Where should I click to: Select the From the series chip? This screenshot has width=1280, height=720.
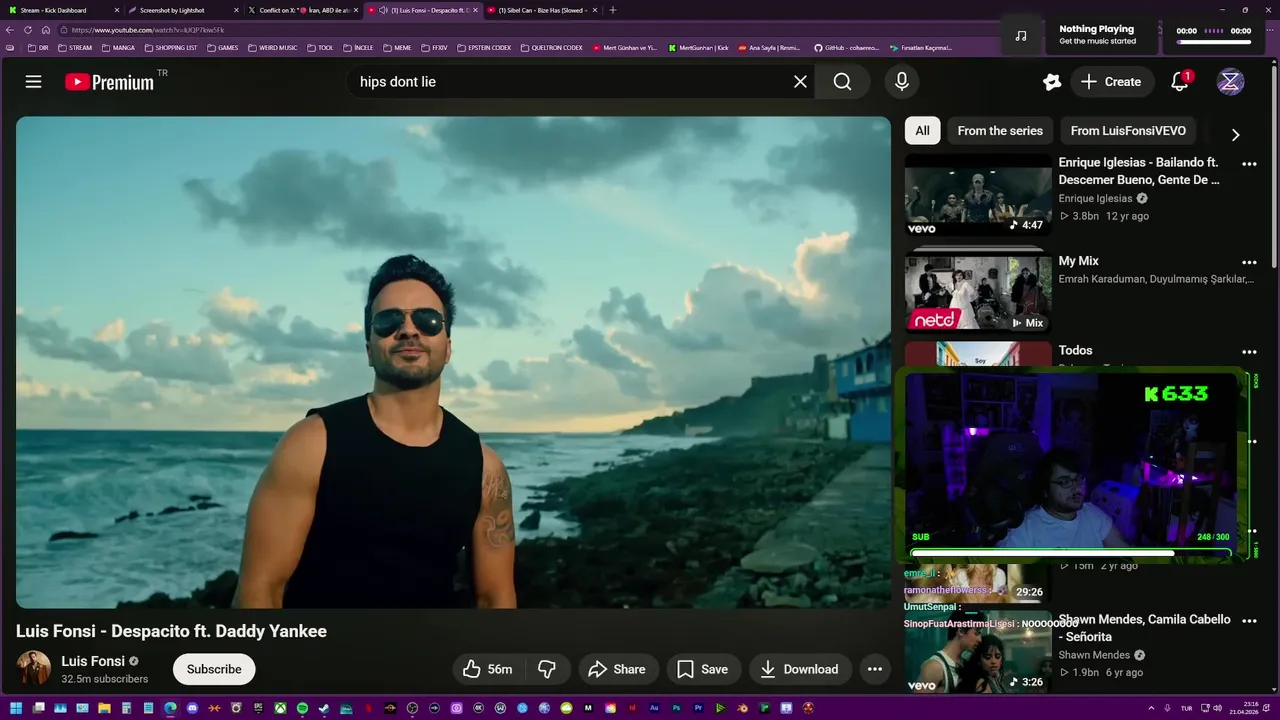pos(1000,131)
